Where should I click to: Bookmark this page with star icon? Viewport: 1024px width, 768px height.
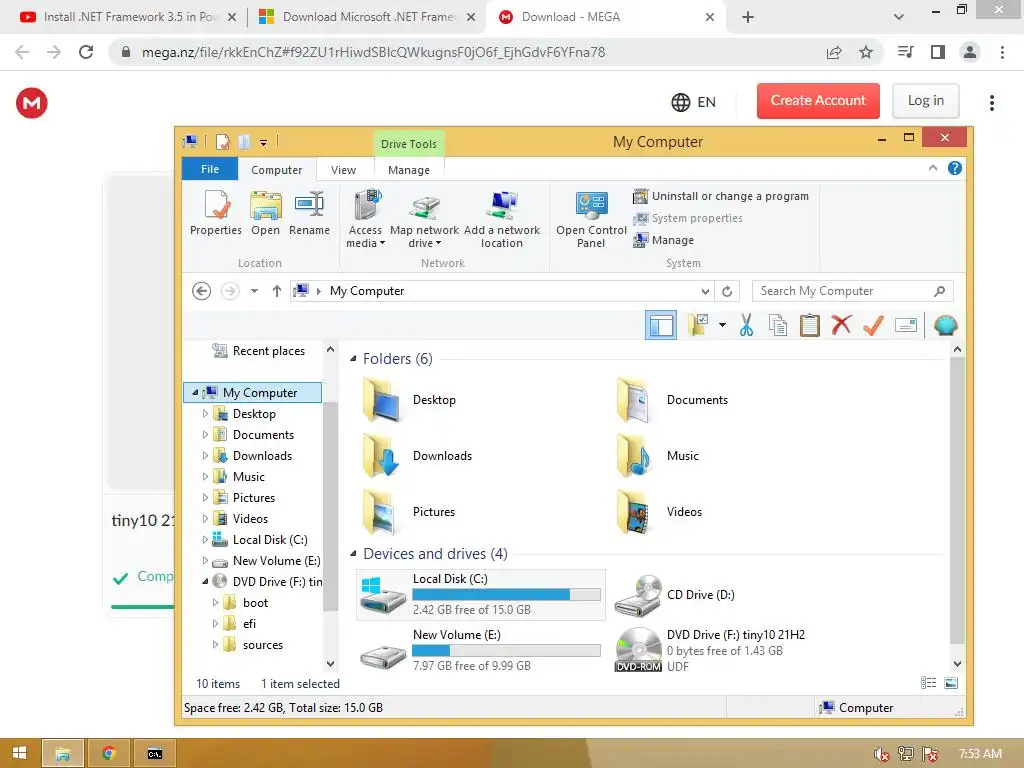tap(865, 52)
